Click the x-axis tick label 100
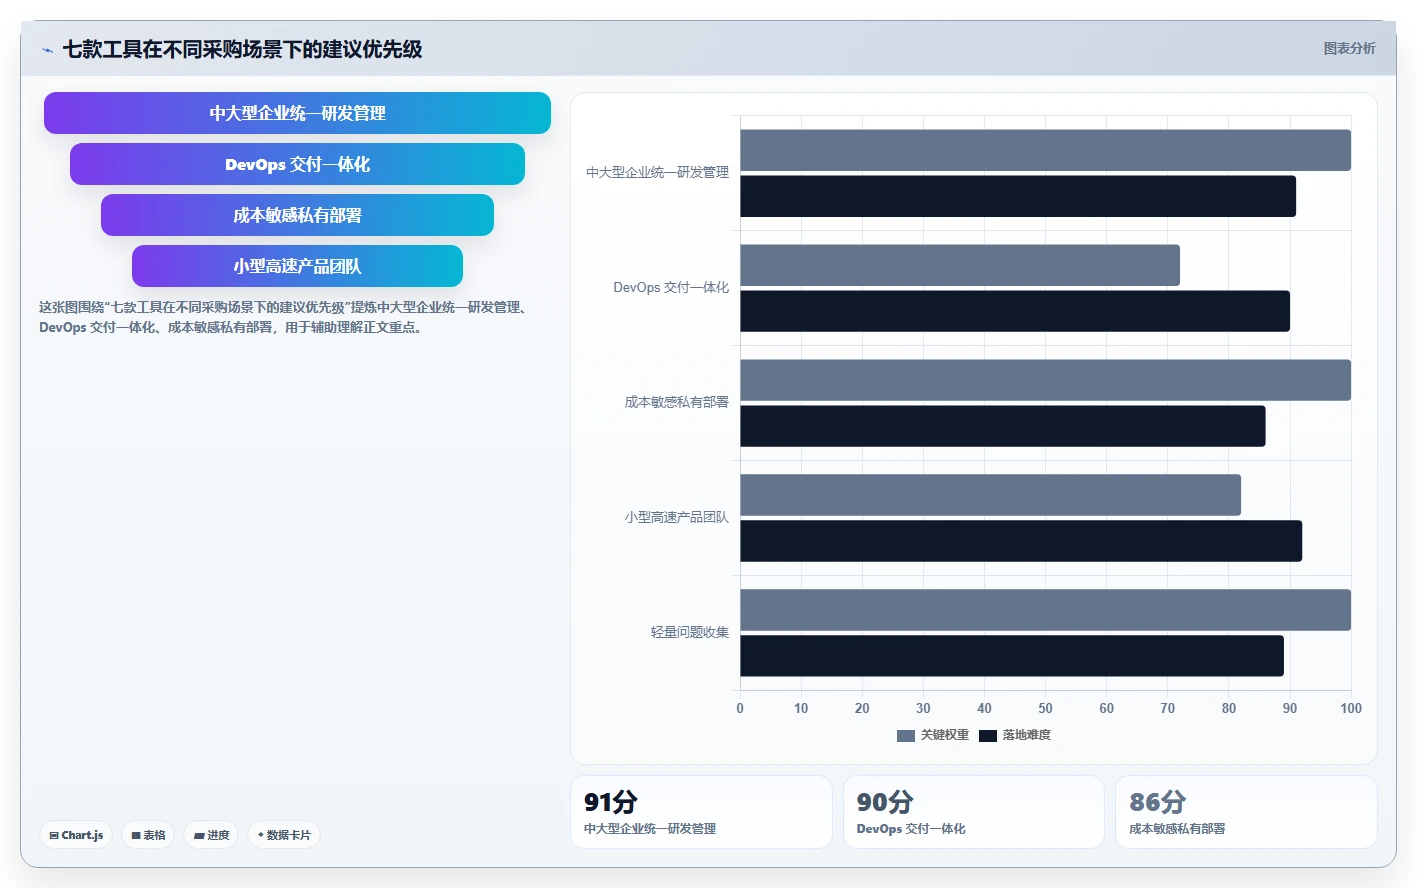 pos(1351,708)
